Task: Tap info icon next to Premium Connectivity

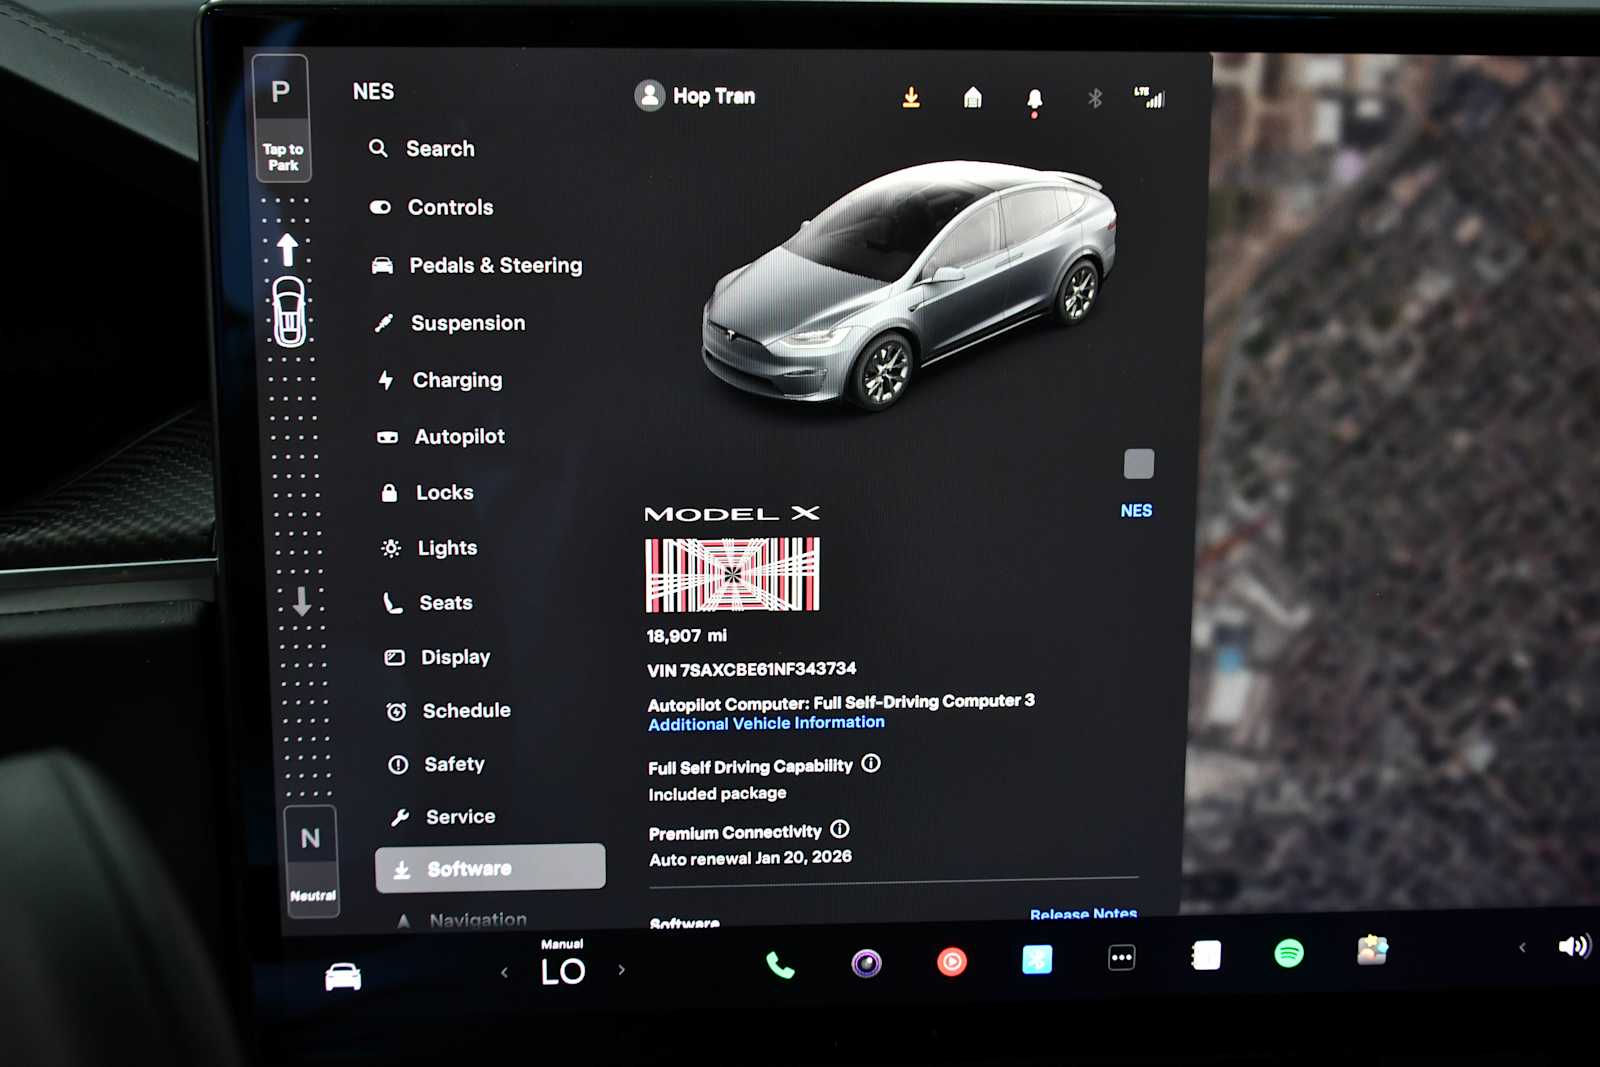Action: pyautogui.click(x=840, y=830)
